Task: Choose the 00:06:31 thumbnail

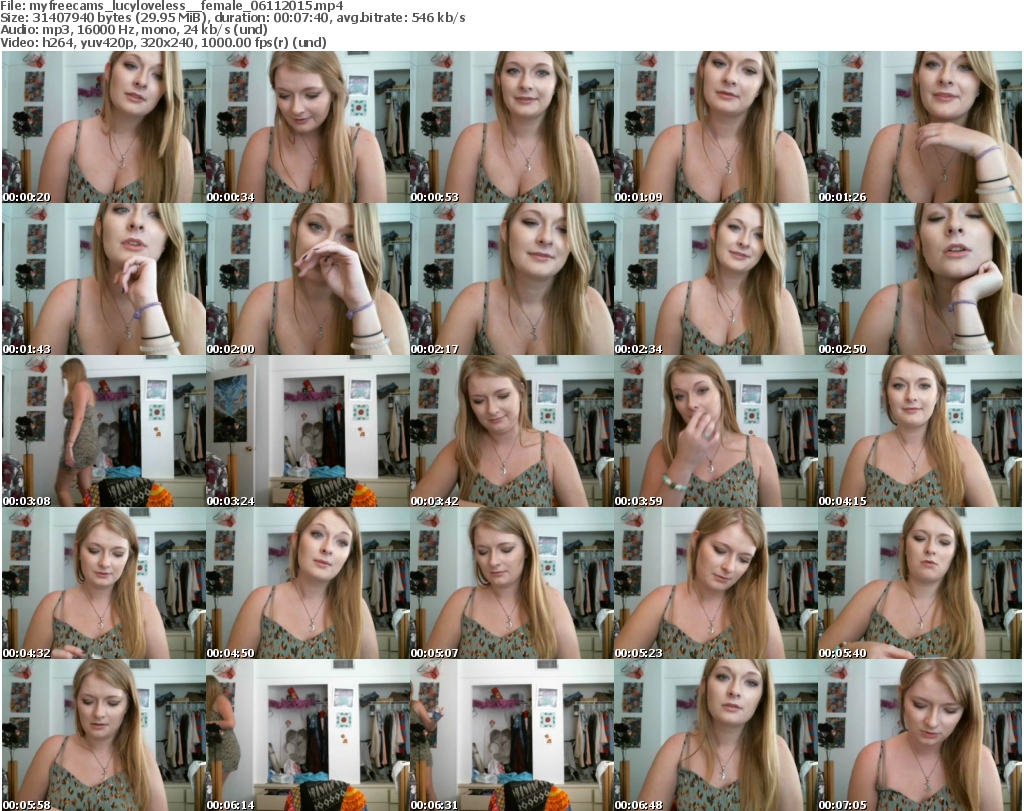Action: pos(511,735)
